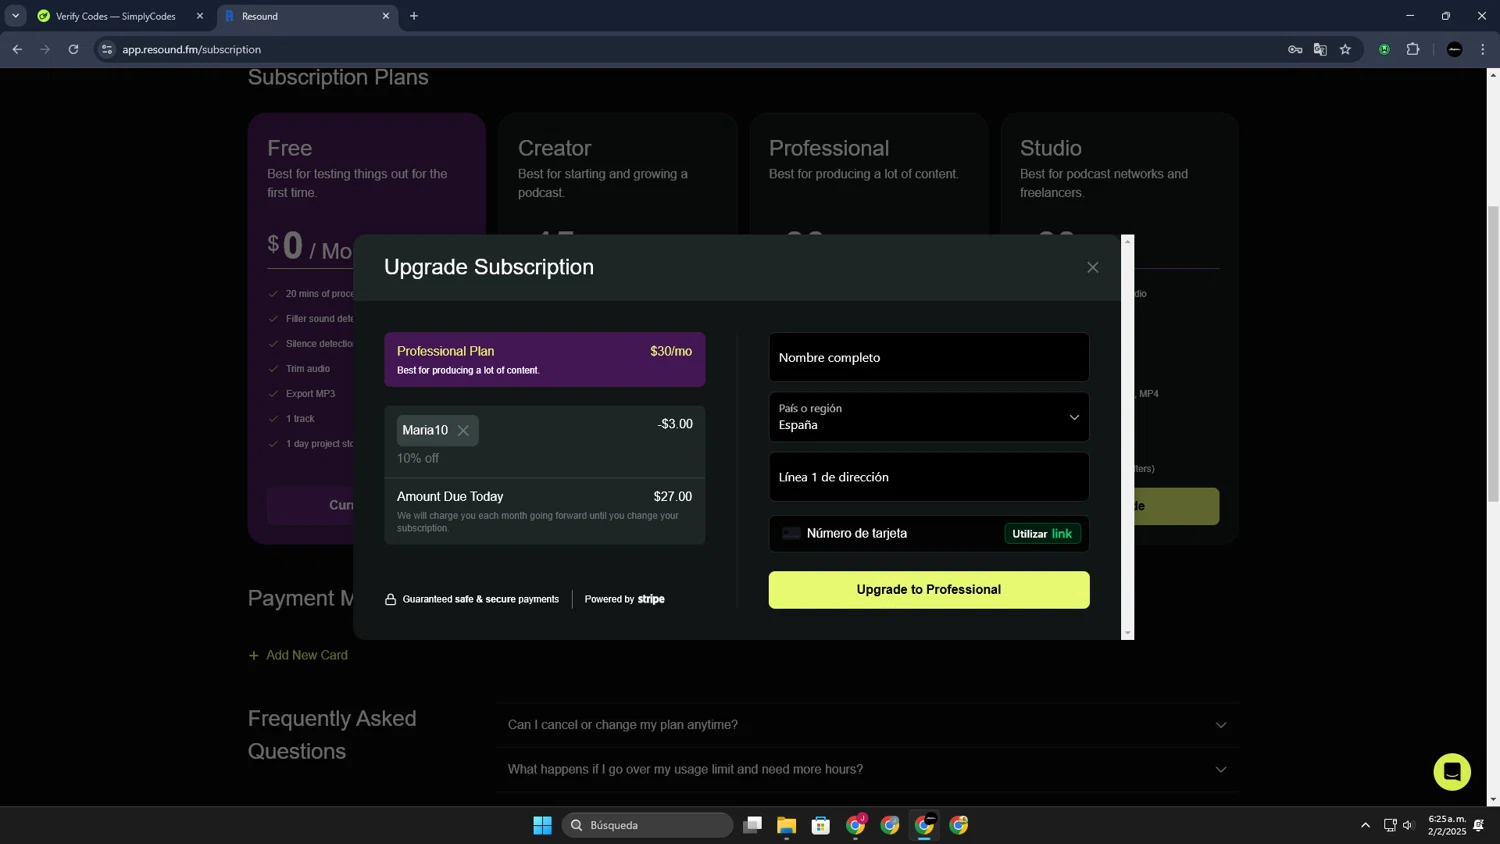Click Upgrade to Professional button

(928, 590)
